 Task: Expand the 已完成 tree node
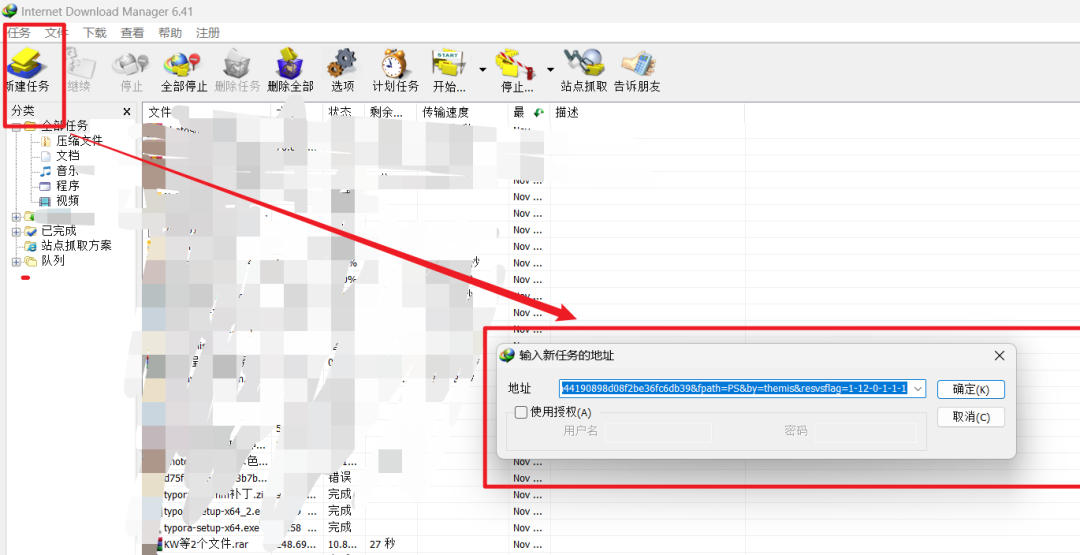(16, 232)
